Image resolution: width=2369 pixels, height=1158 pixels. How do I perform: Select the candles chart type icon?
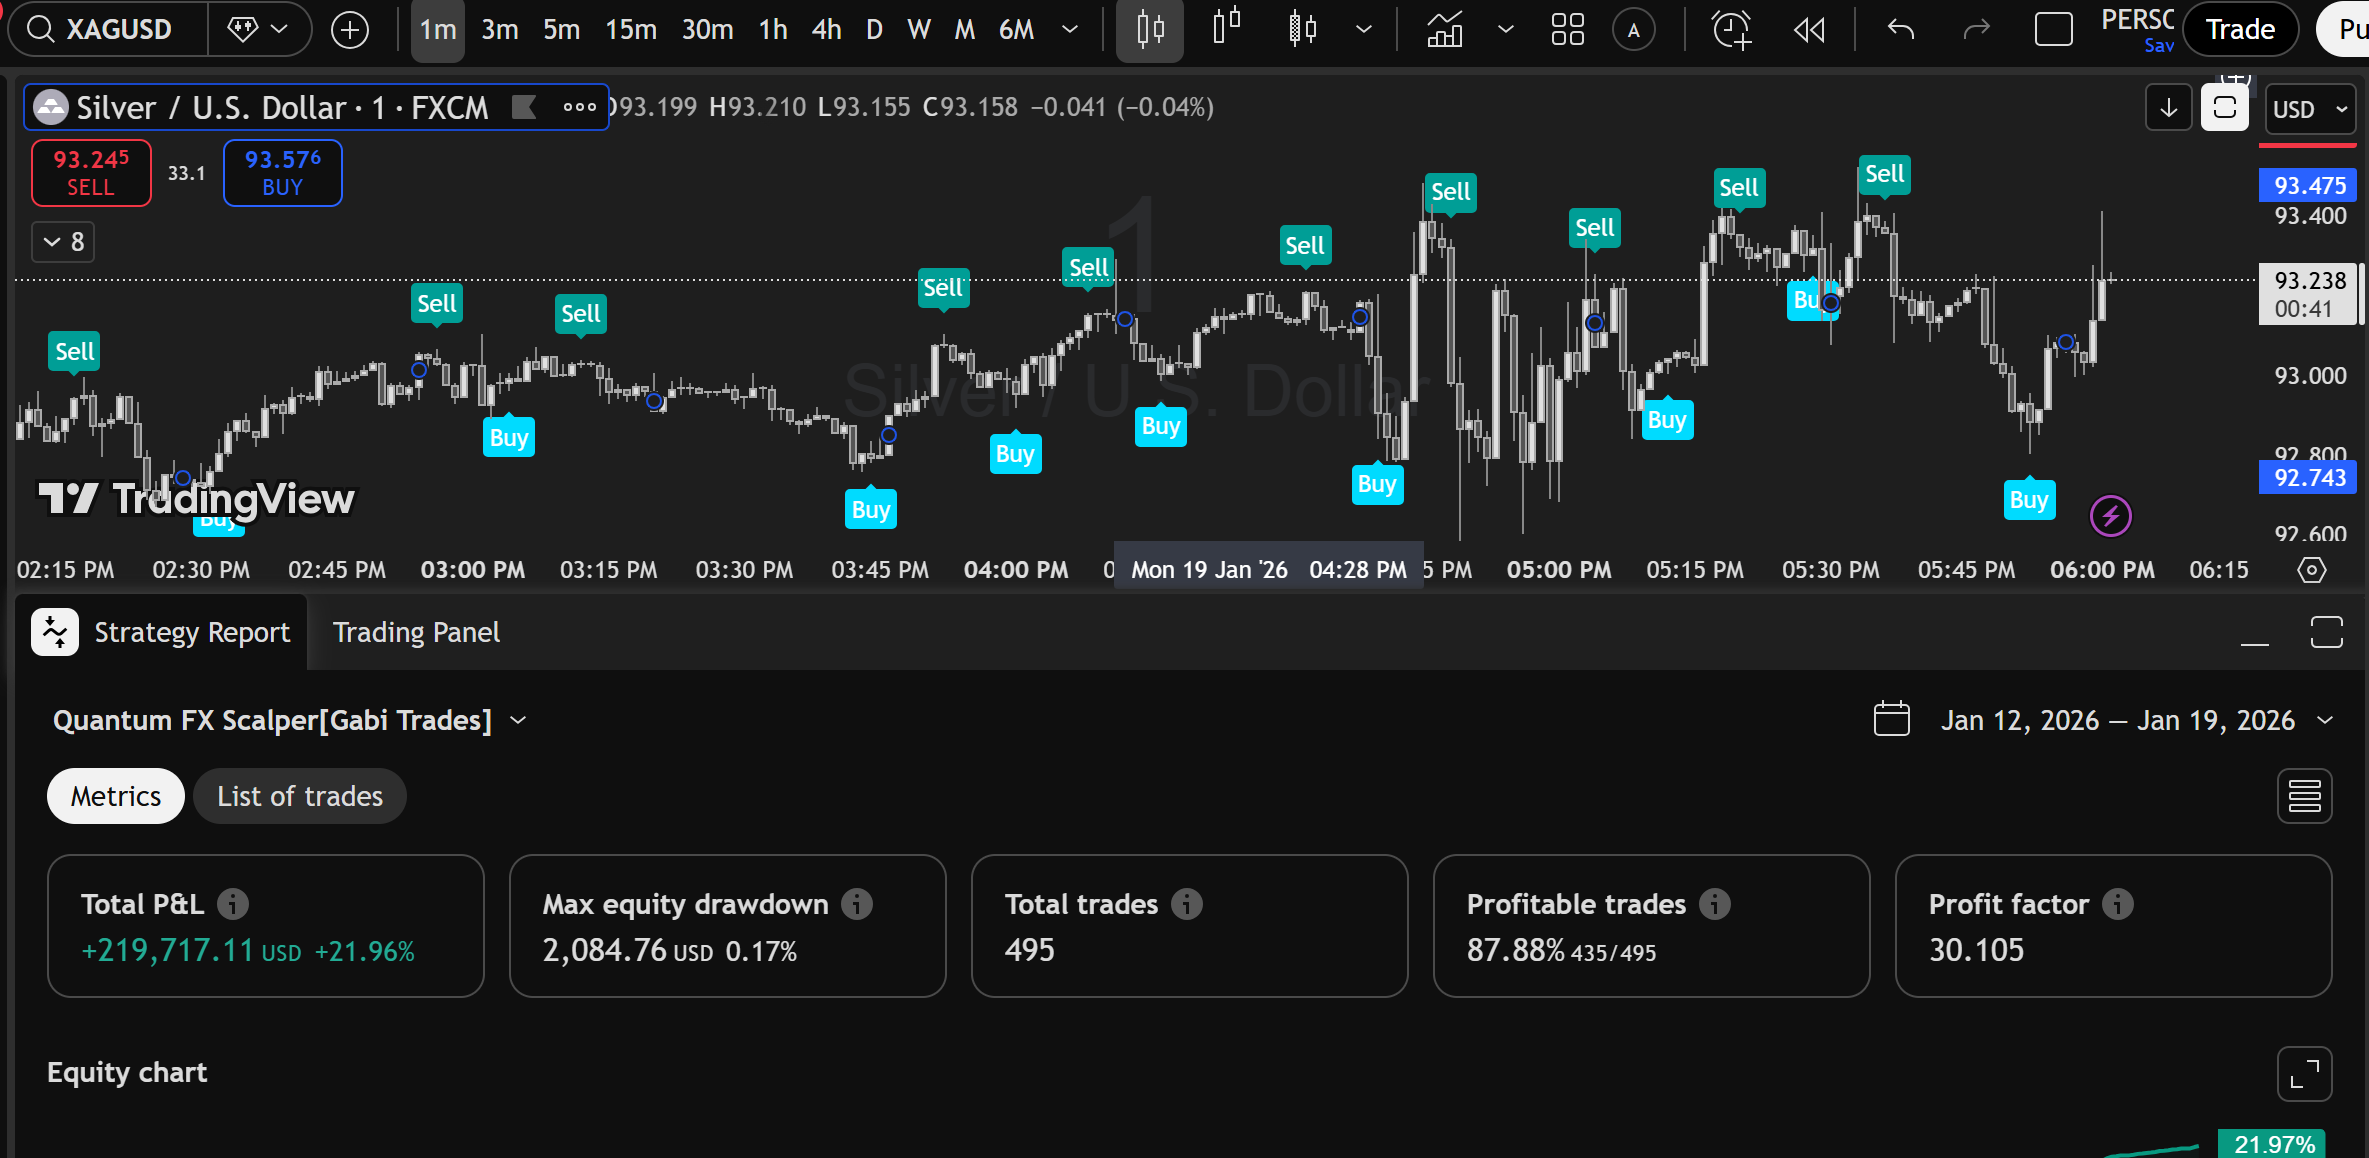coord(1150,30)
